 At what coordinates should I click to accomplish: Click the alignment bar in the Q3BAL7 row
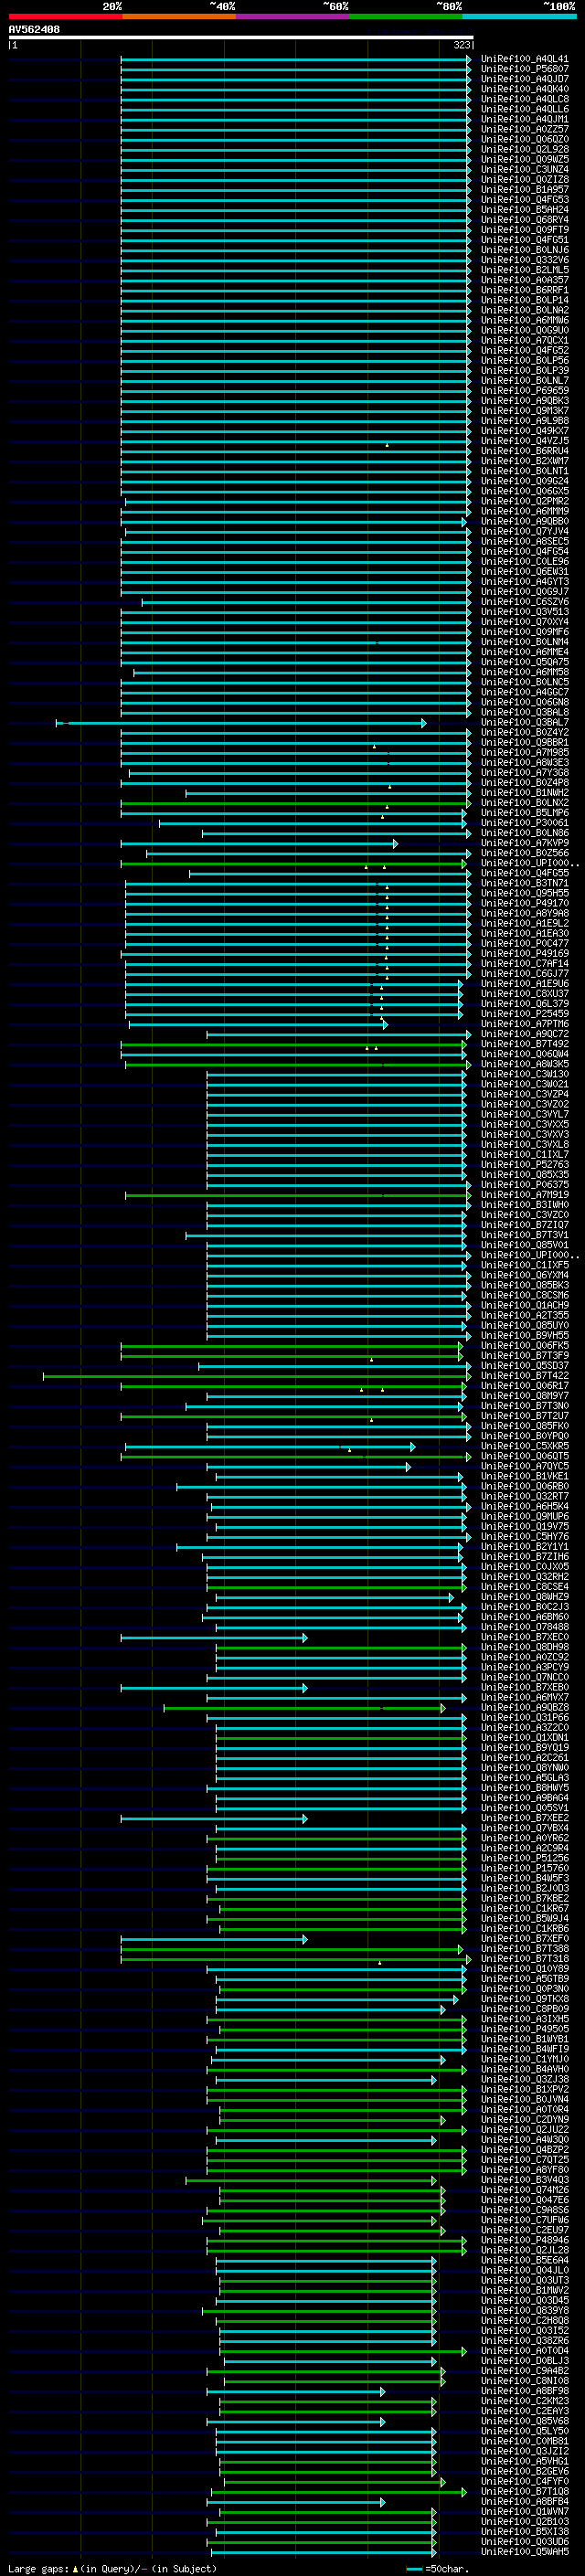click(x=241, y=723)
